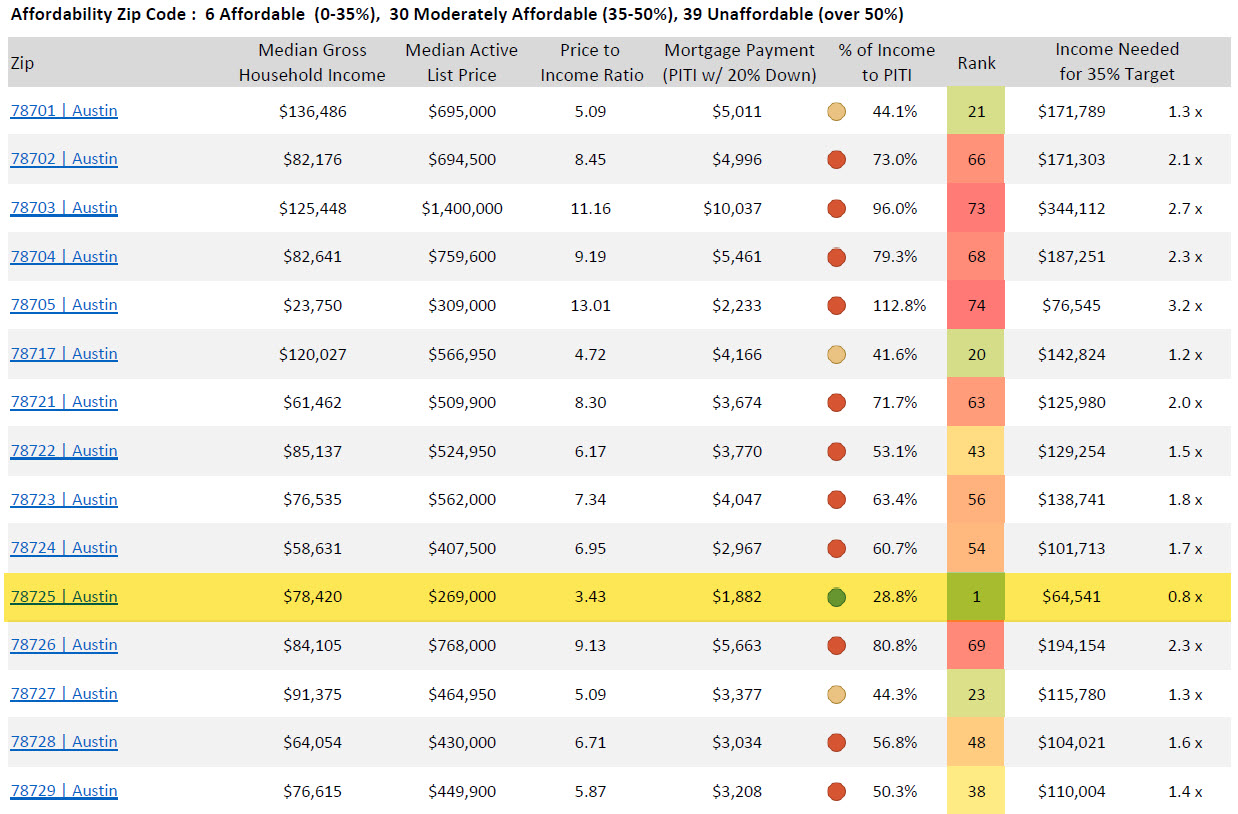The image size is (1238, 814).
Task: Click the Income Needed for 35% Target header
Action: point(1117,62)
